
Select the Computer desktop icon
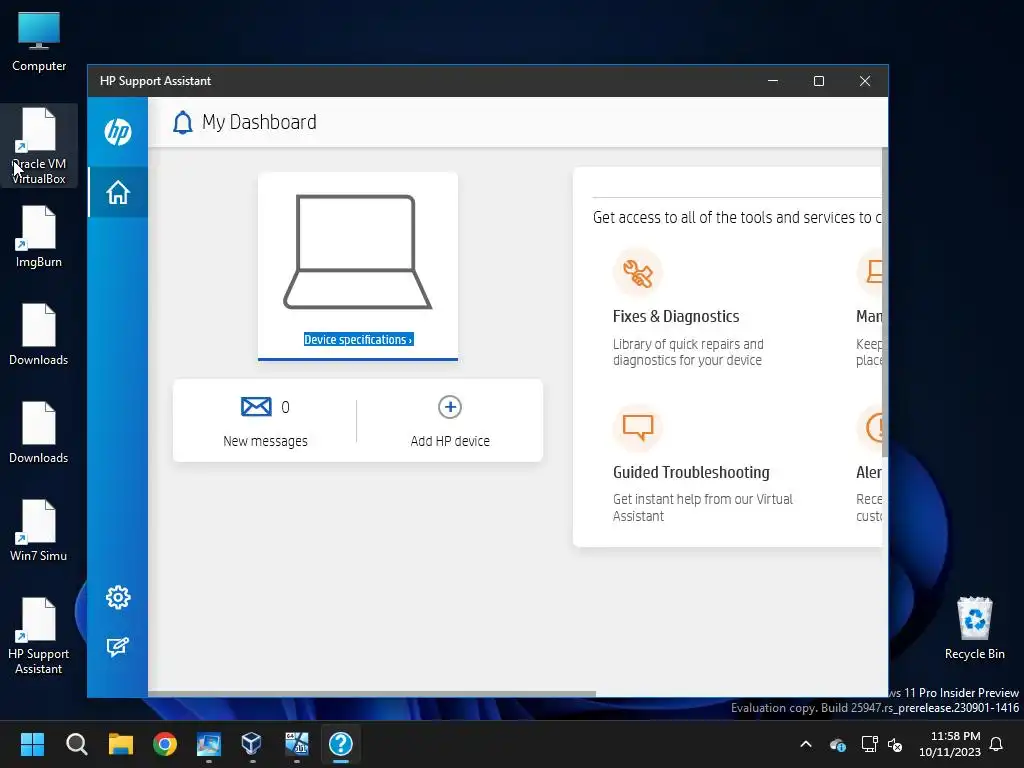click(x=39, y=42)
